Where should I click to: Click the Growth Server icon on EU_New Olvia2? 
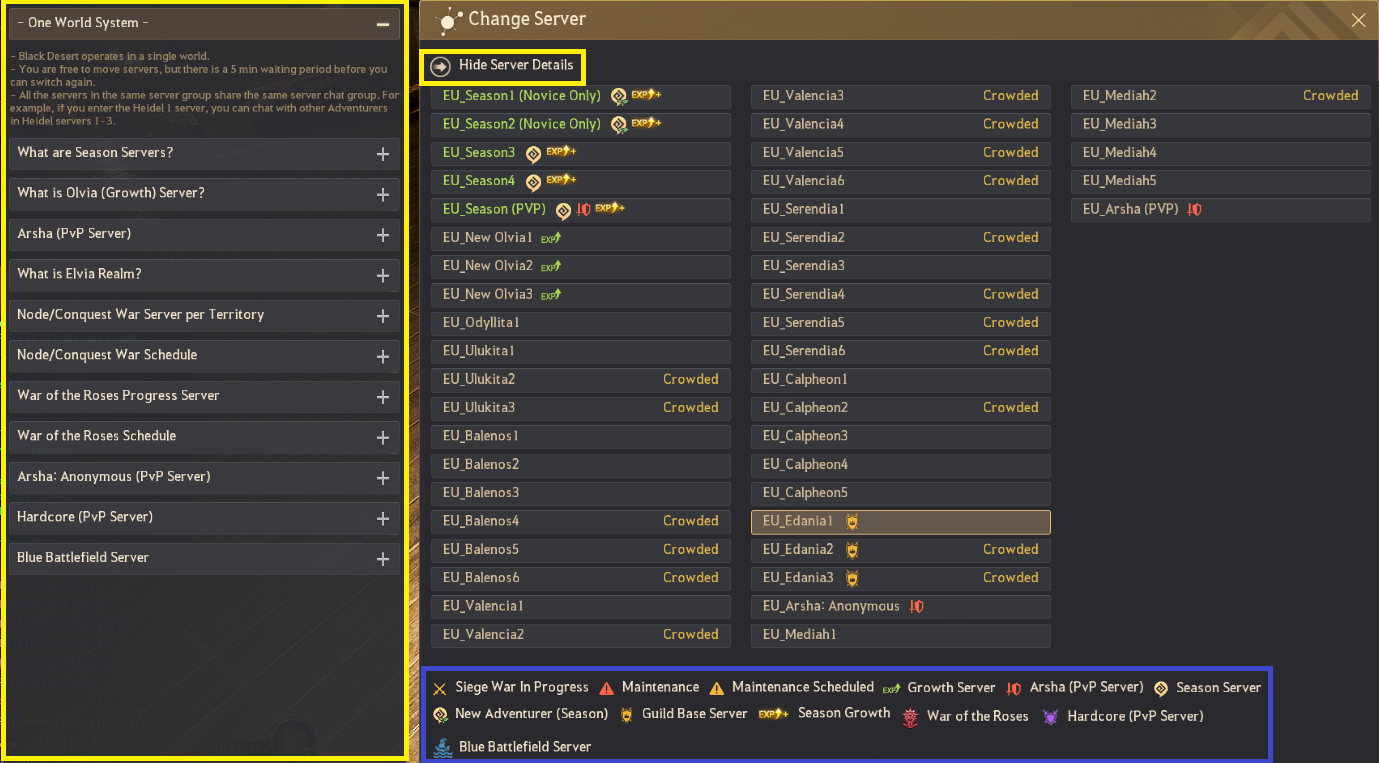pyautogui.click(x=551, y=267)
